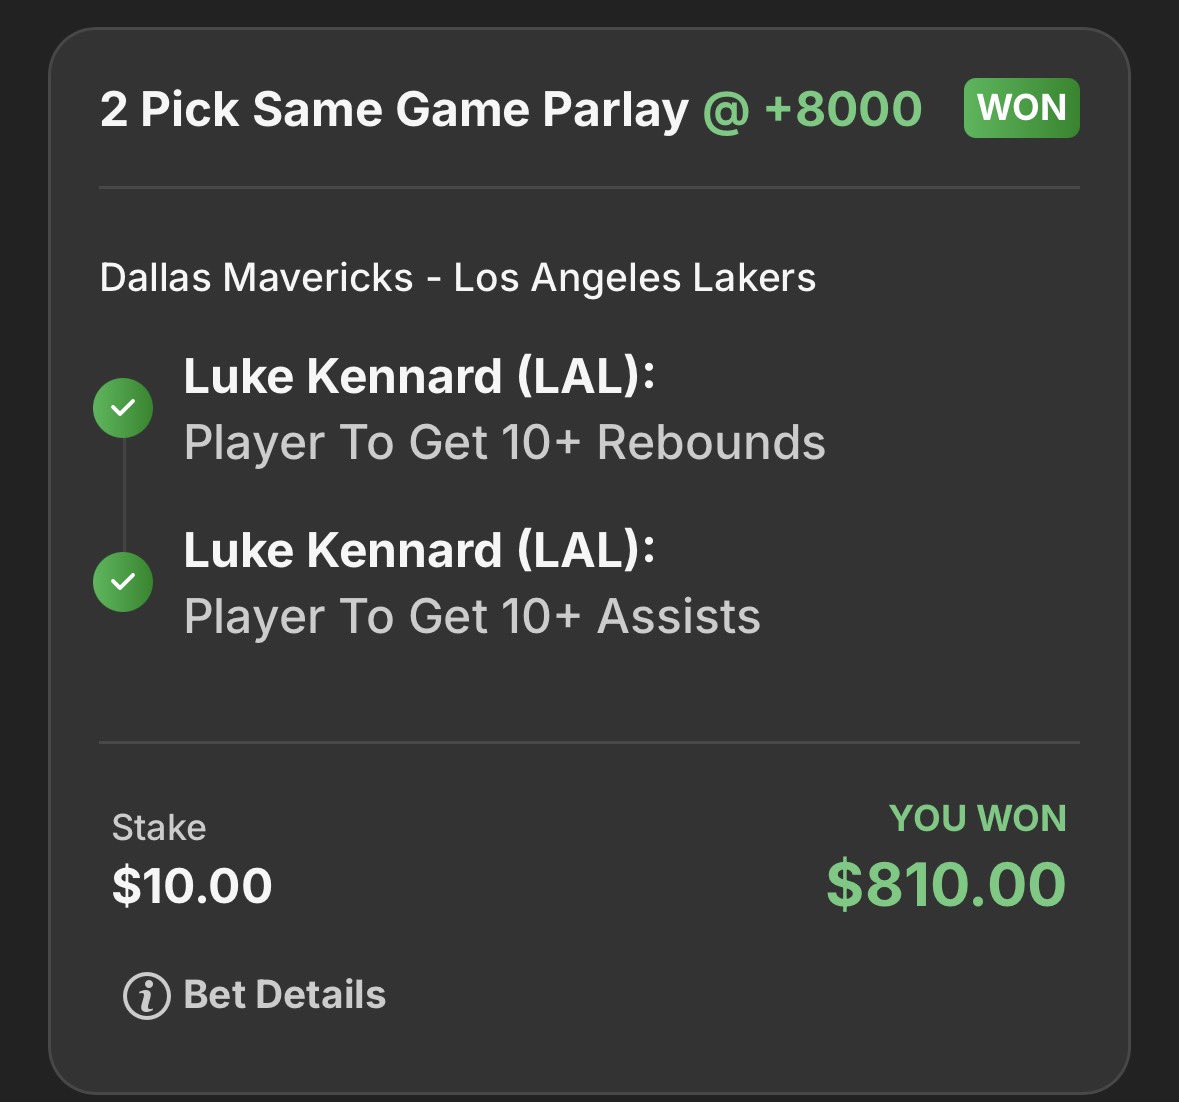Click the green checkmark for 10+ Assists
The width and height of the screenshot is (1179, 1102).
pos(123,581)
